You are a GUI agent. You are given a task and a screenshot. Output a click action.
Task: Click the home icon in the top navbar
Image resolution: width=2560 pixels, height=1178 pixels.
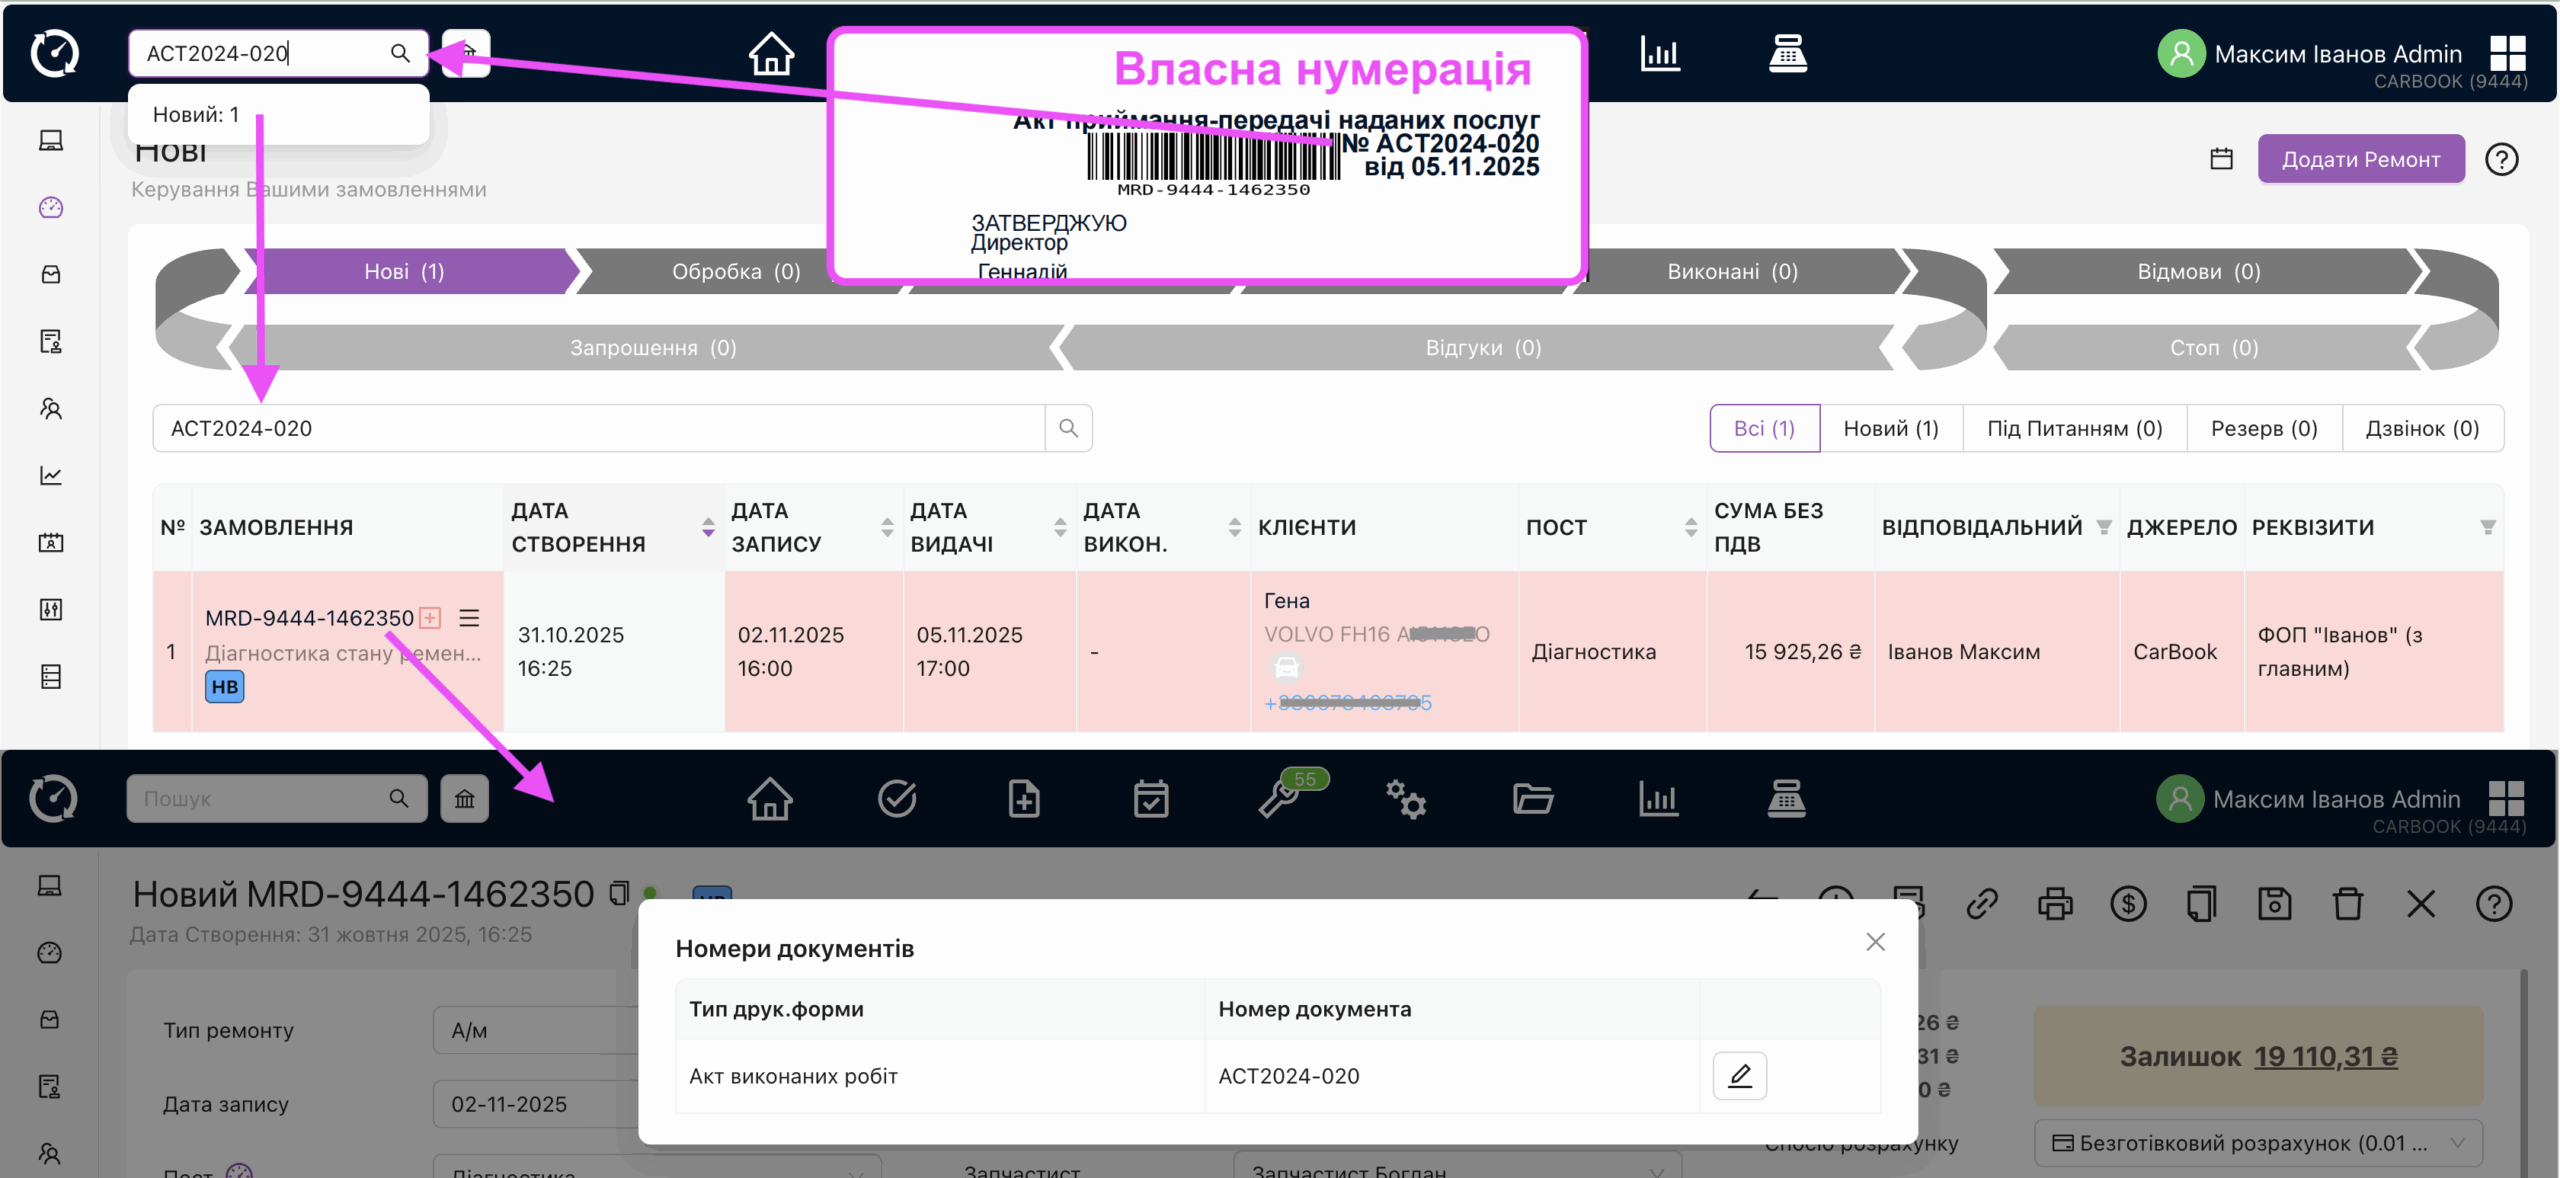click(771, 55)
